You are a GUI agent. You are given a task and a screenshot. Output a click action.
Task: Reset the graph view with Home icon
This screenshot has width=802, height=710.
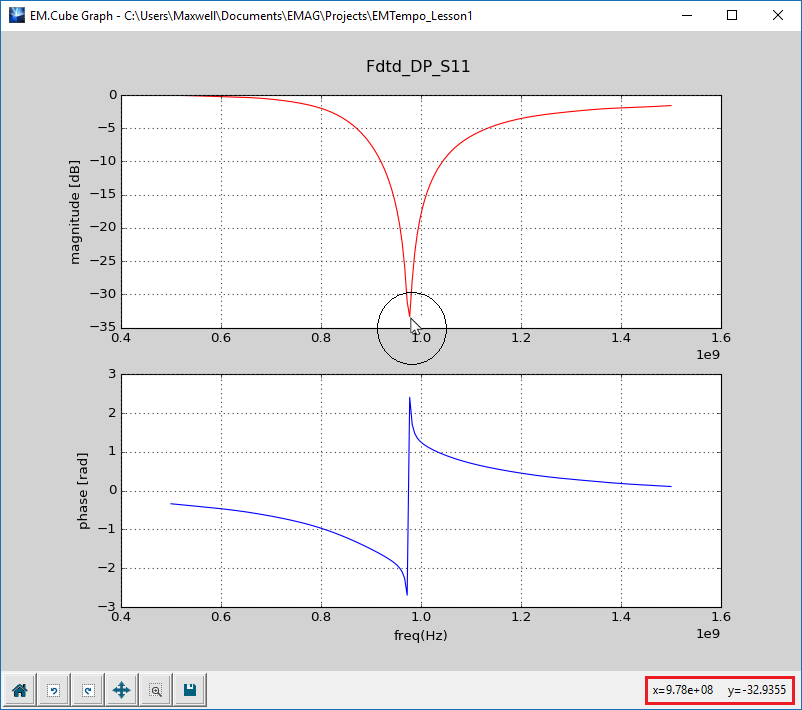pos(20,691)
